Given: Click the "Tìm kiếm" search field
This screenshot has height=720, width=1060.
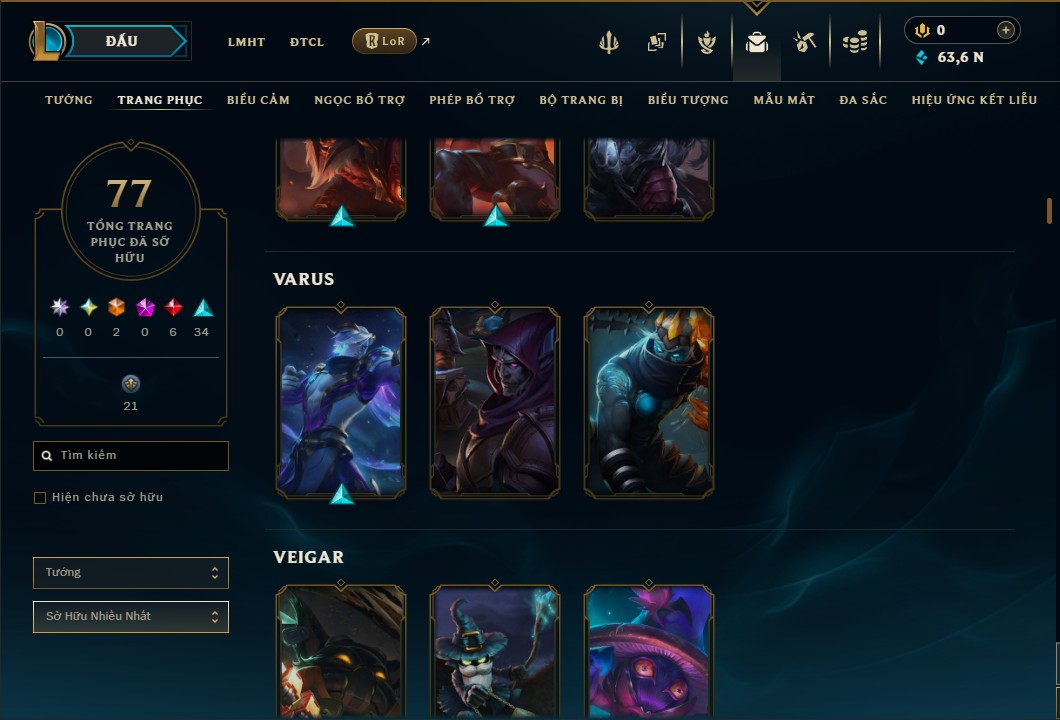Looking at the screenshot, I should (x=130, y=456).
